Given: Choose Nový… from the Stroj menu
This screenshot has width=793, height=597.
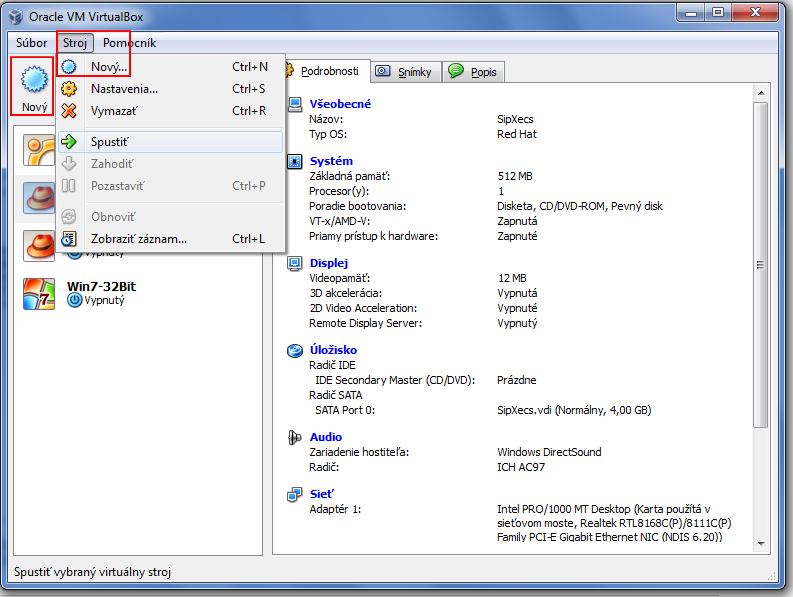Looking at the screenshot, I should pos(170,67).
